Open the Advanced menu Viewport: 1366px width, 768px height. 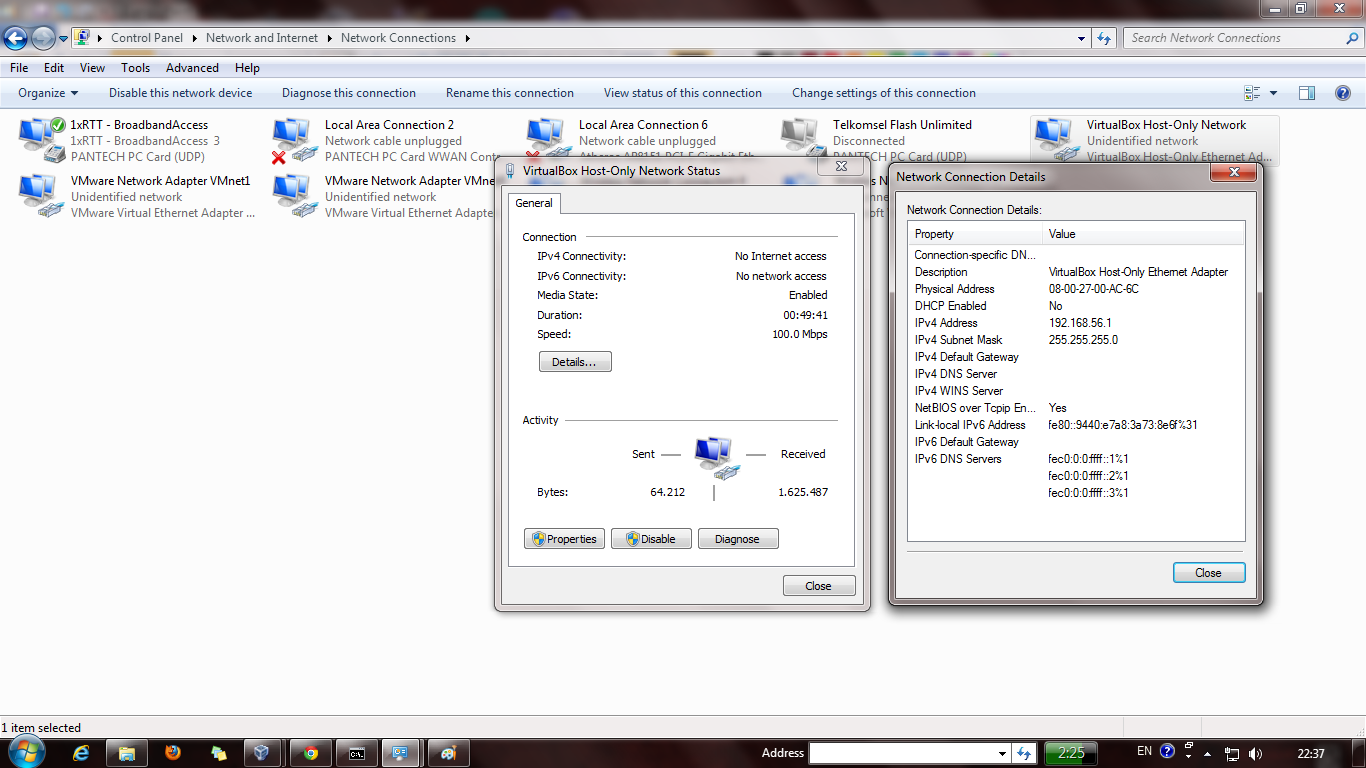click(x=192, y=68)
